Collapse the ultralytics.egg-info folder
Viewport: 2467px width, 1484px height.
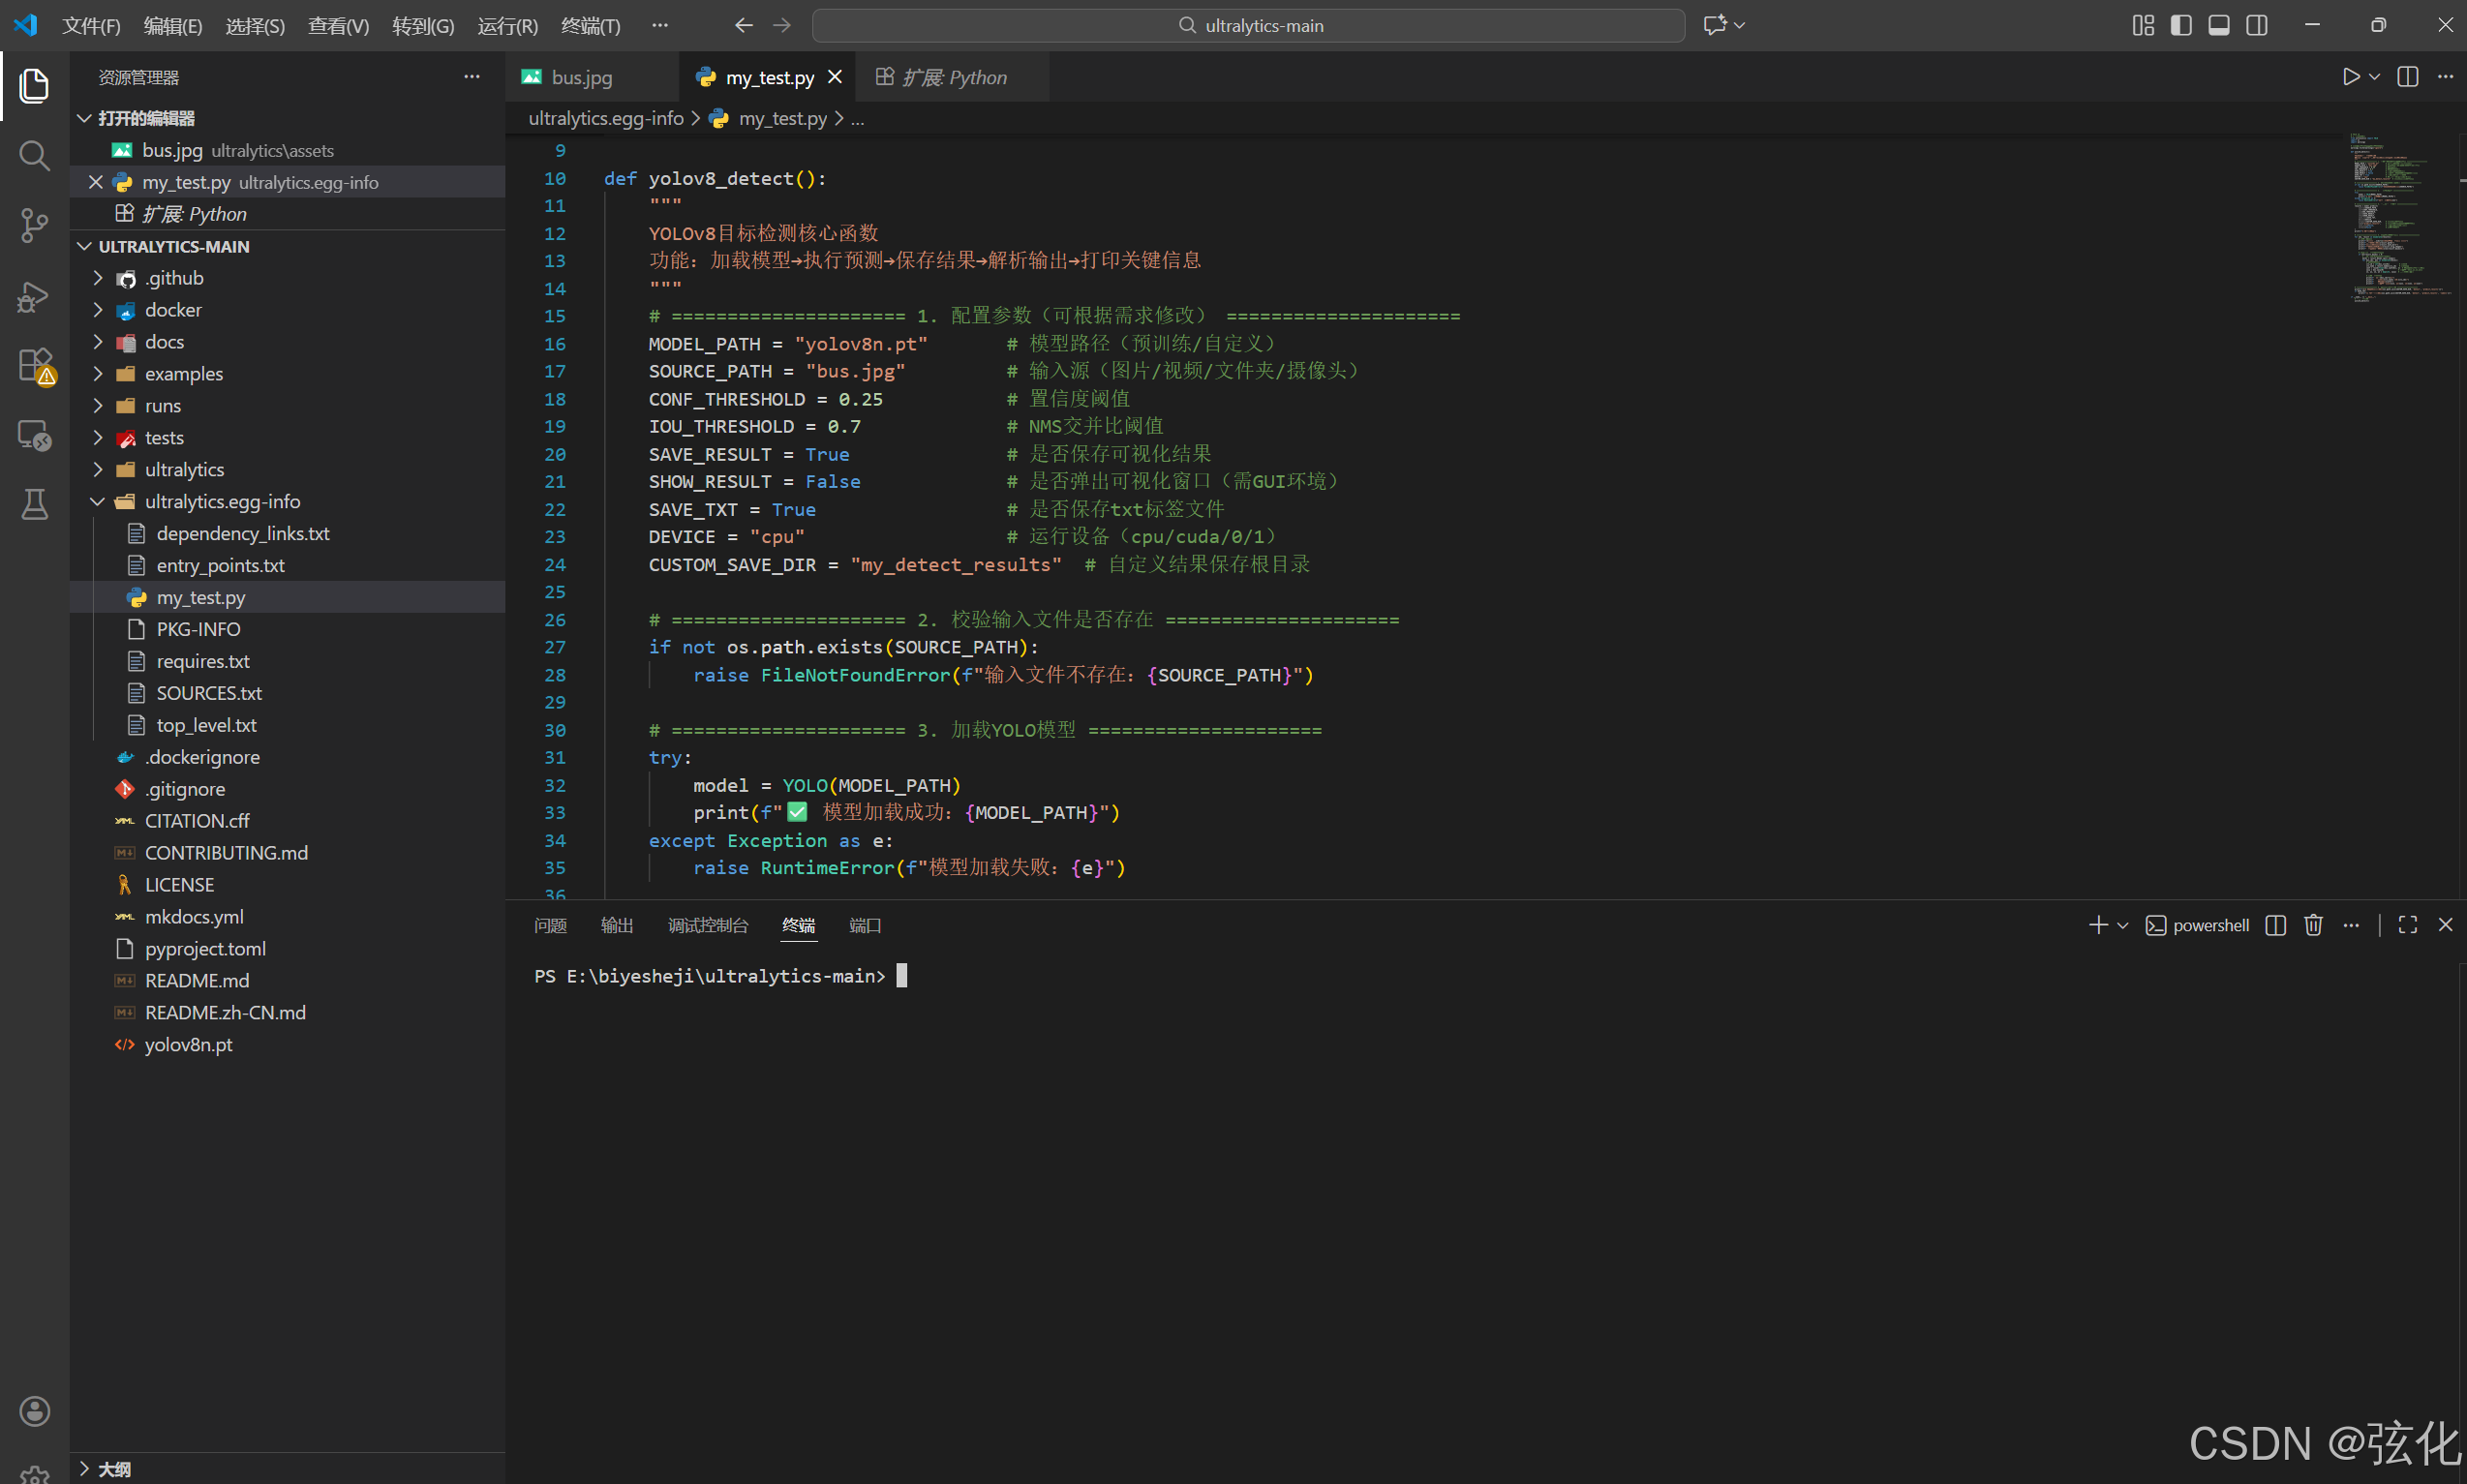pyautogui.click(x=222, y=501)
